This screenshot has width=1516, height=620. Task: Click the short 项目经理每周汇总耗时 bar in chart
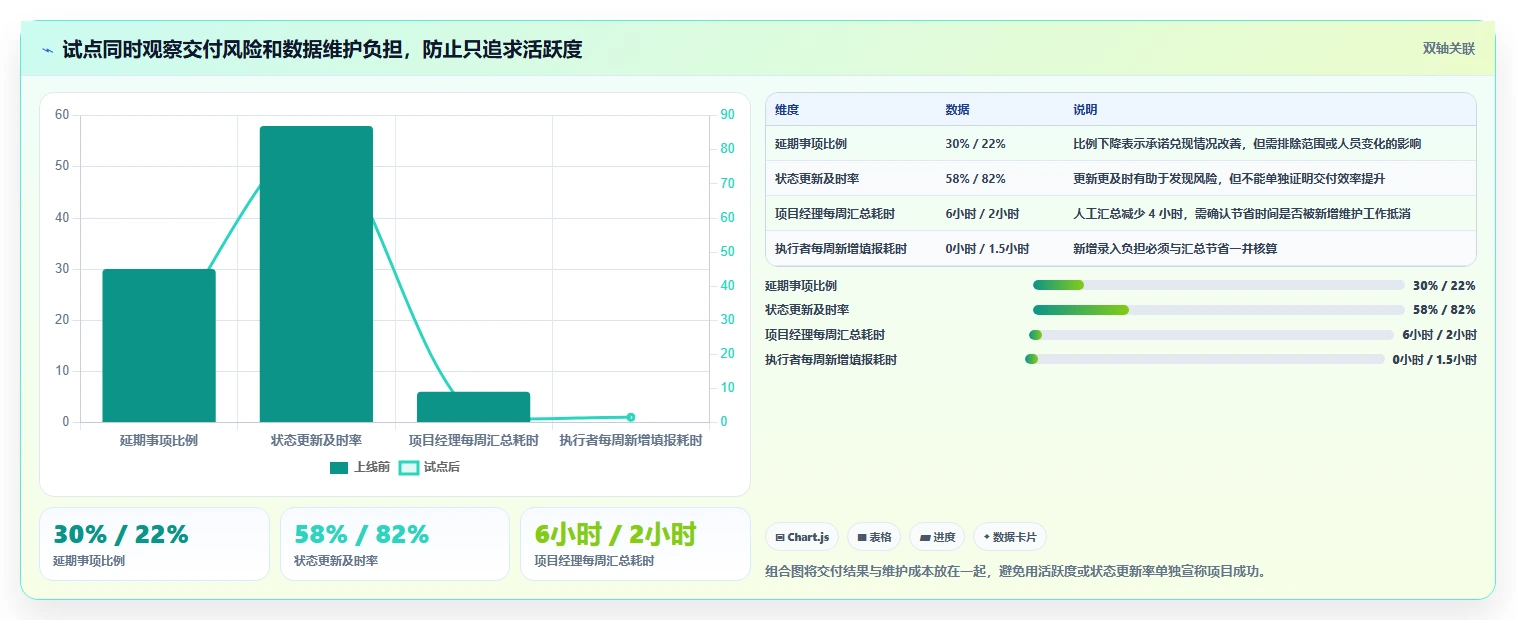pos(473,407)
